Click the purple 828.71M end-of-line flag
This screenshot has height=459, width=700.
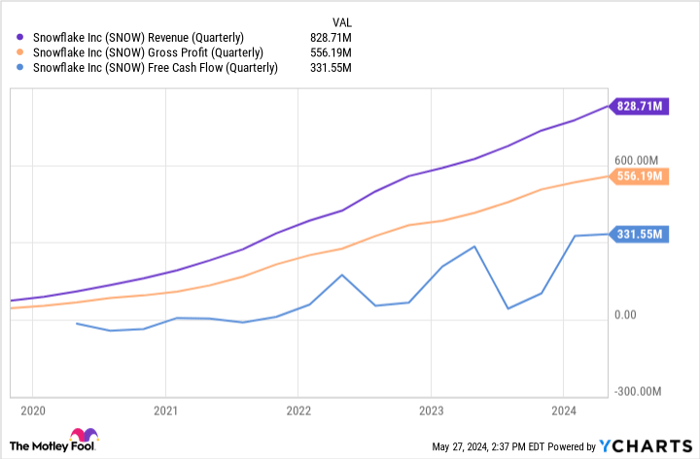(x=641, y=104)
